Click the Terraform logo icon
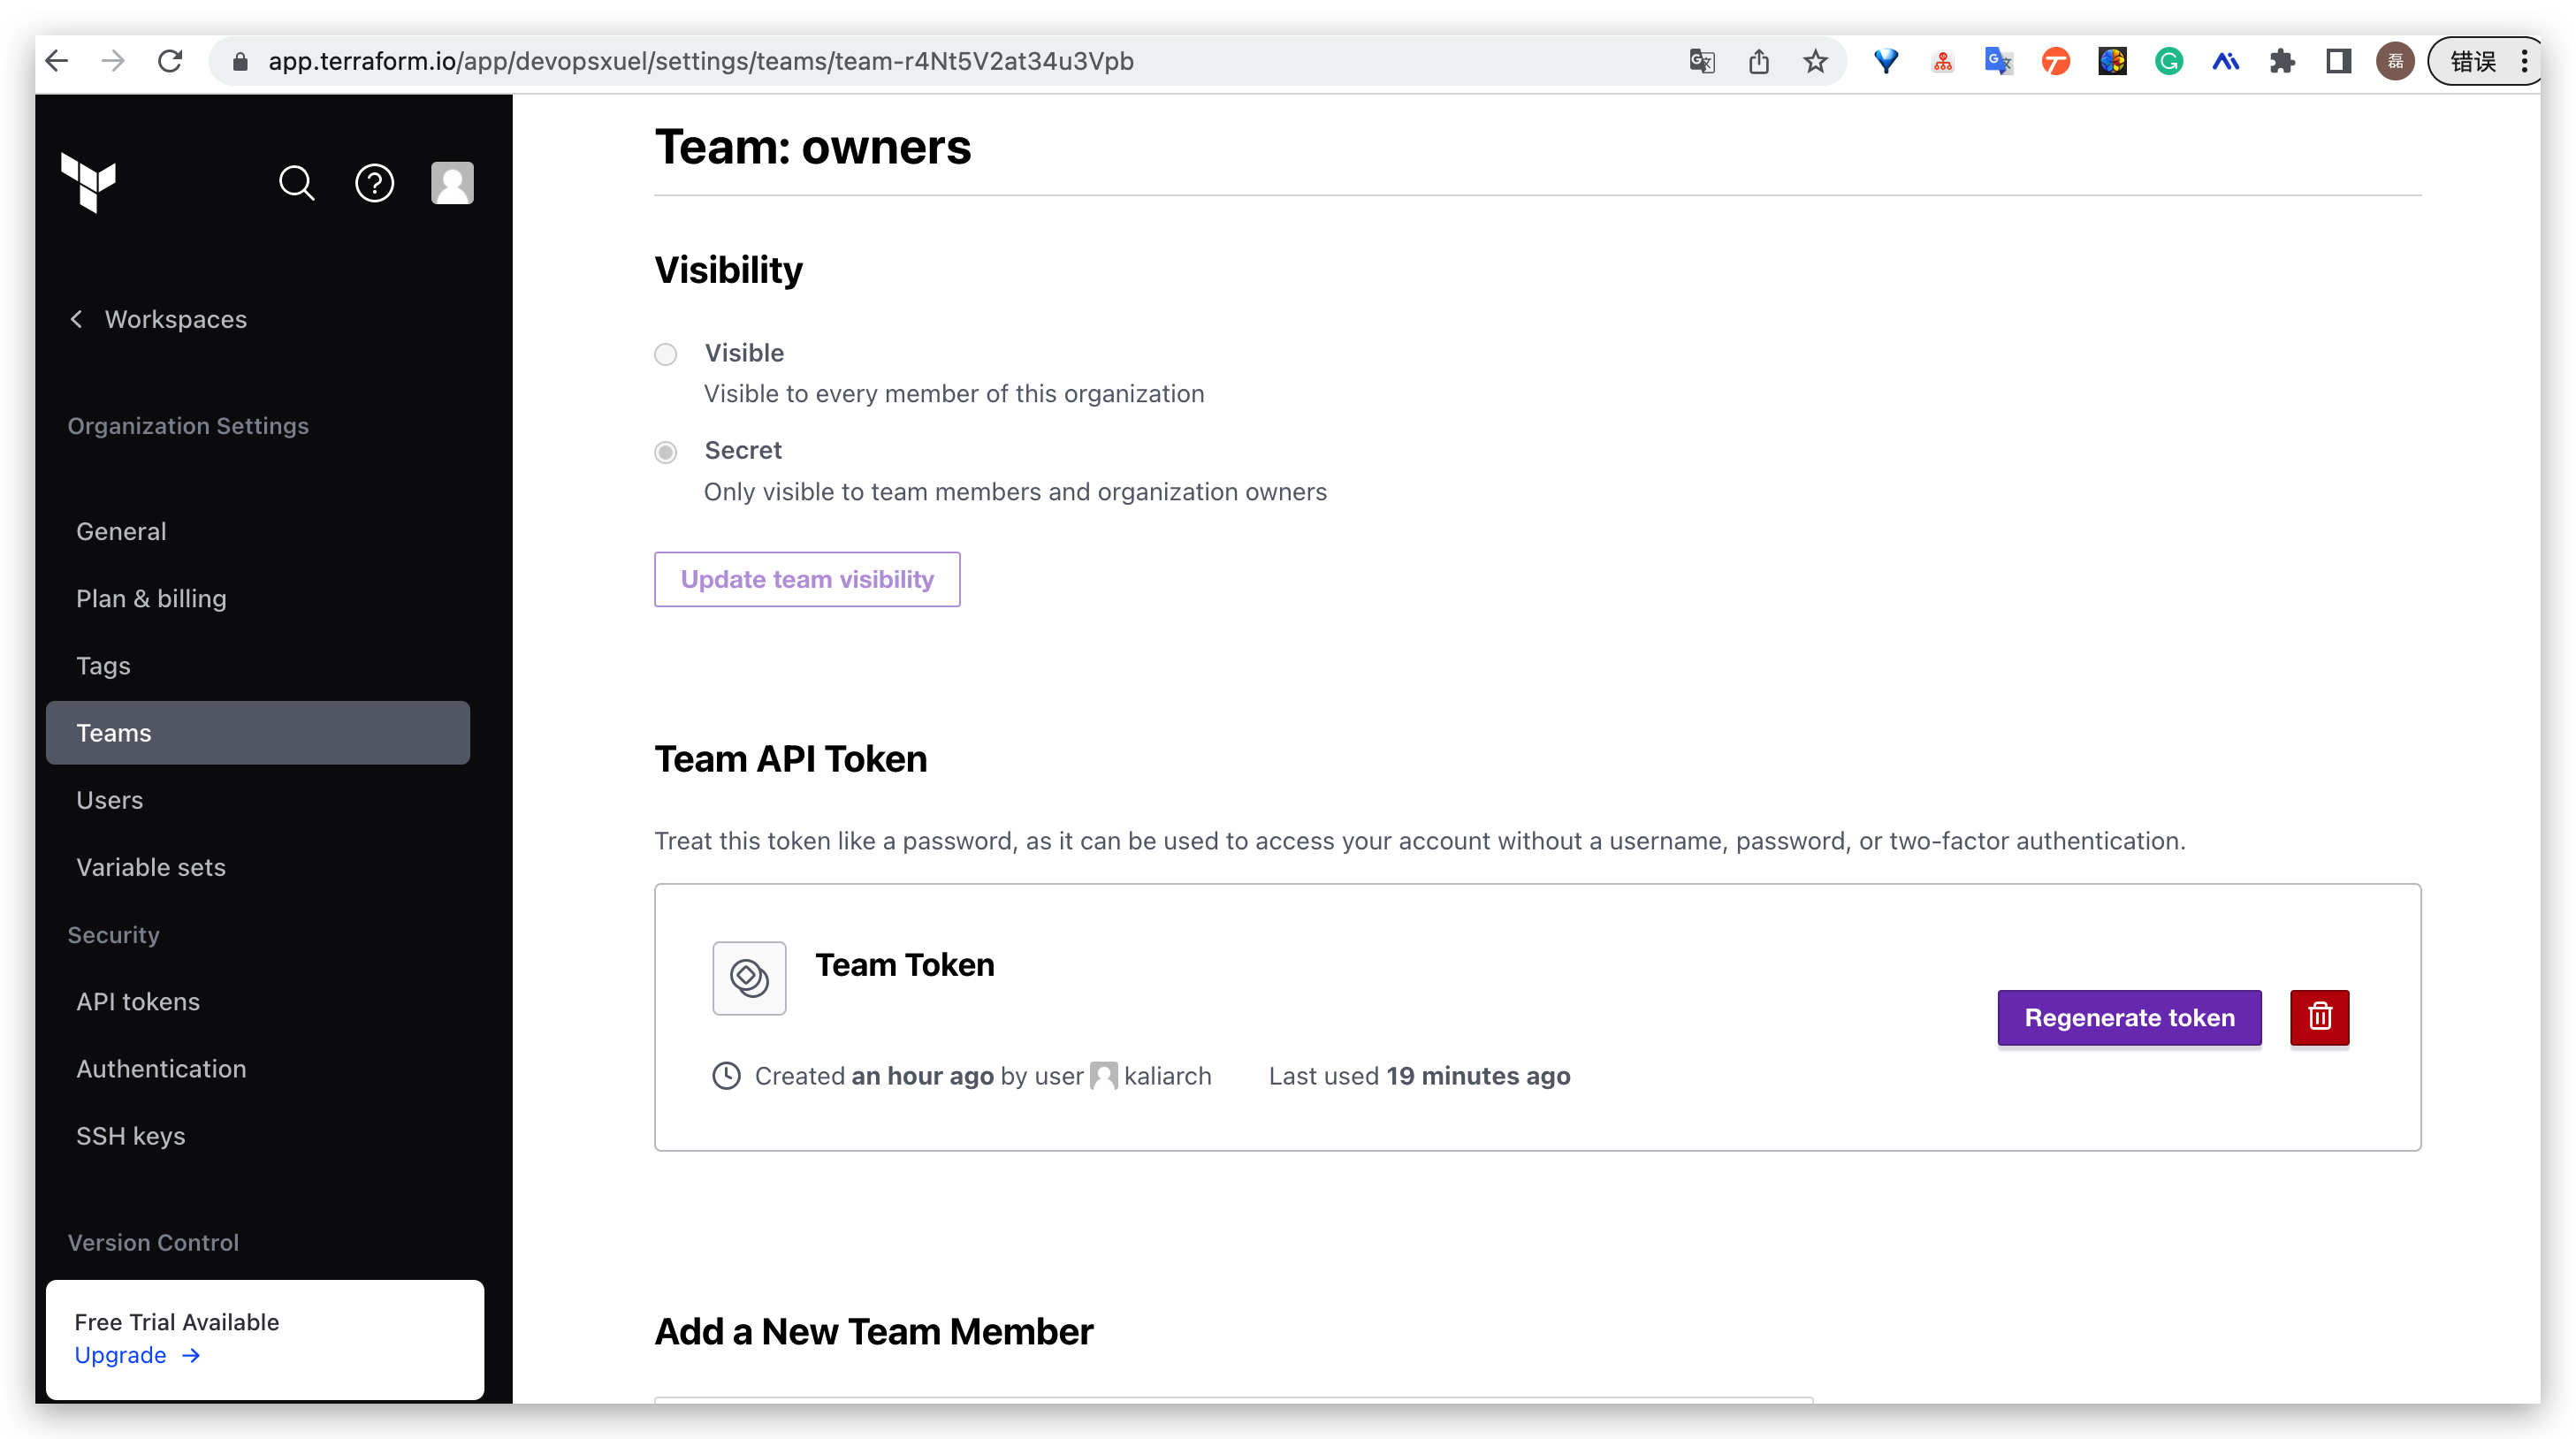Screen dimensions: 2576x1439 [89, 183]
